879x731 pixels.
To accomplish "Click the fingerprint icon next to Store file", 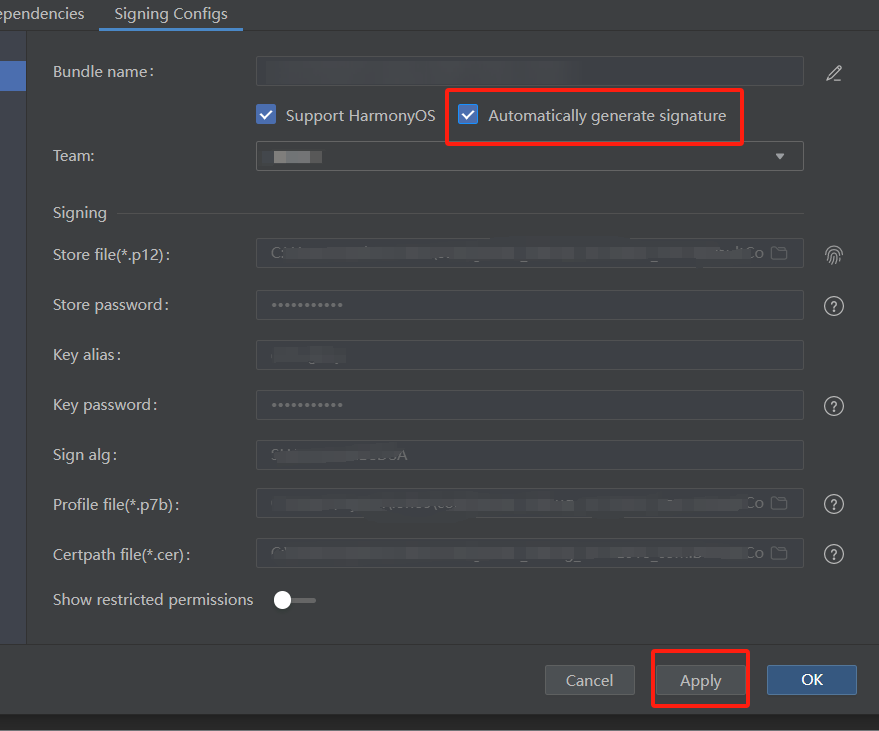I will point(834,255).
